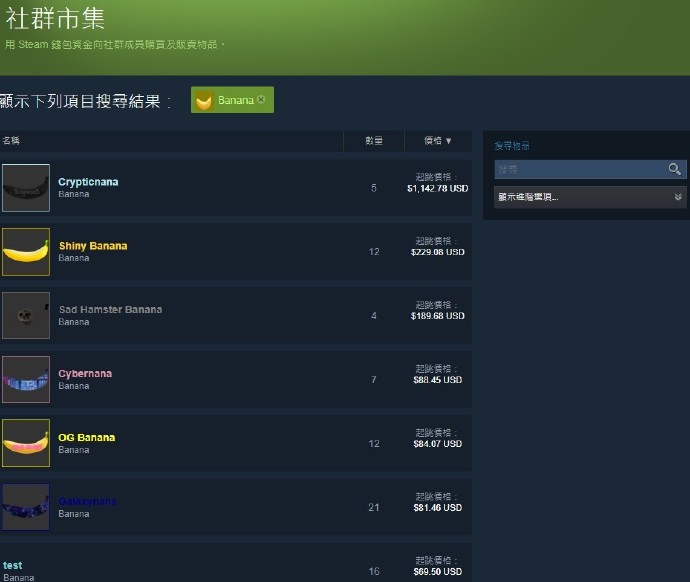Open the Crypticnana listing link

(88, 182)
